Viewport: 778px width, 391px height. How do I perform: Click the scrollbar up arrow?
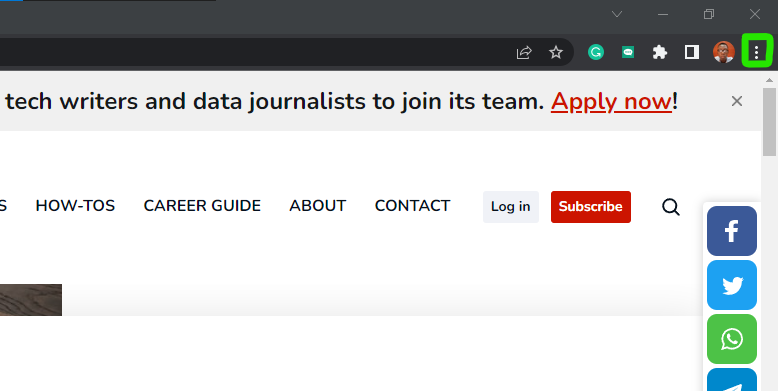click(x=770, y=80)
